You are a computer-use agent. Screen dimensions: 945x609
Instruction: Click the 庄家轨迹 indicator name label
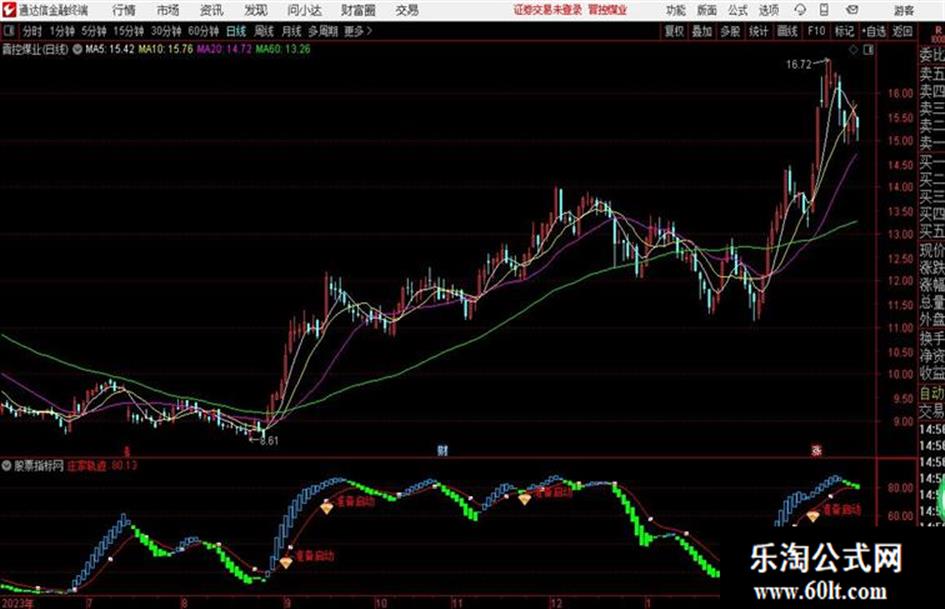(x=87, y=466)
